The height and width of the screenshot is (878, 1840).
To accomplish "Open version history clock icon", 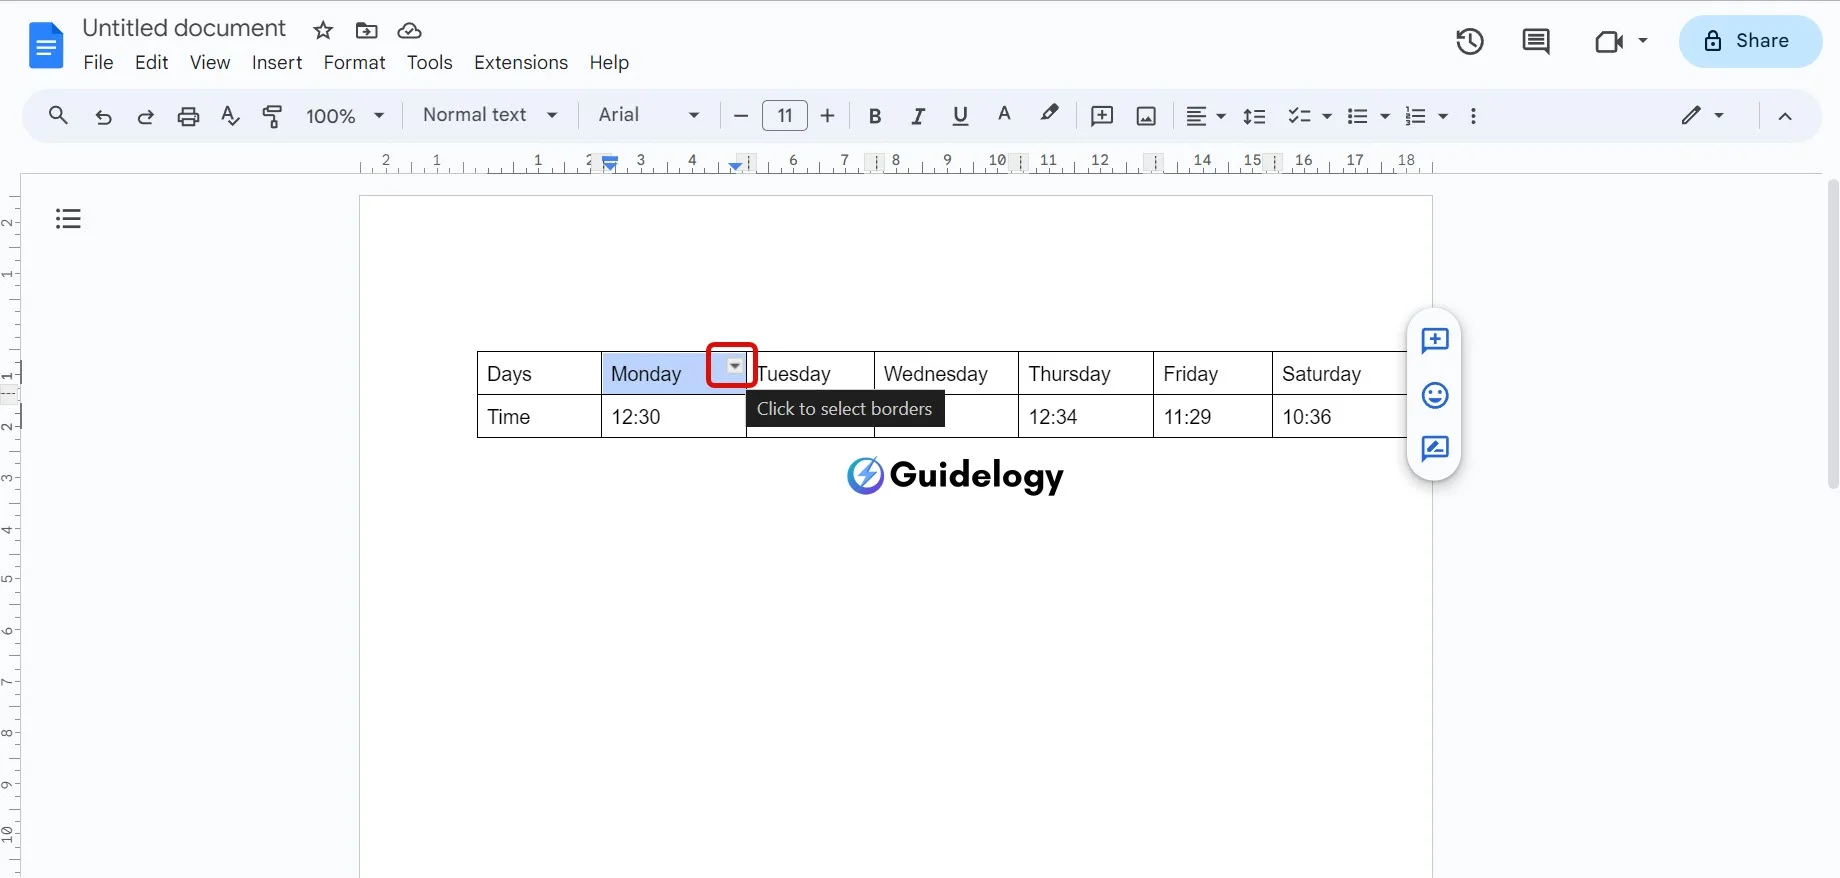I will pyautogui.click(x=1470, y=41).
